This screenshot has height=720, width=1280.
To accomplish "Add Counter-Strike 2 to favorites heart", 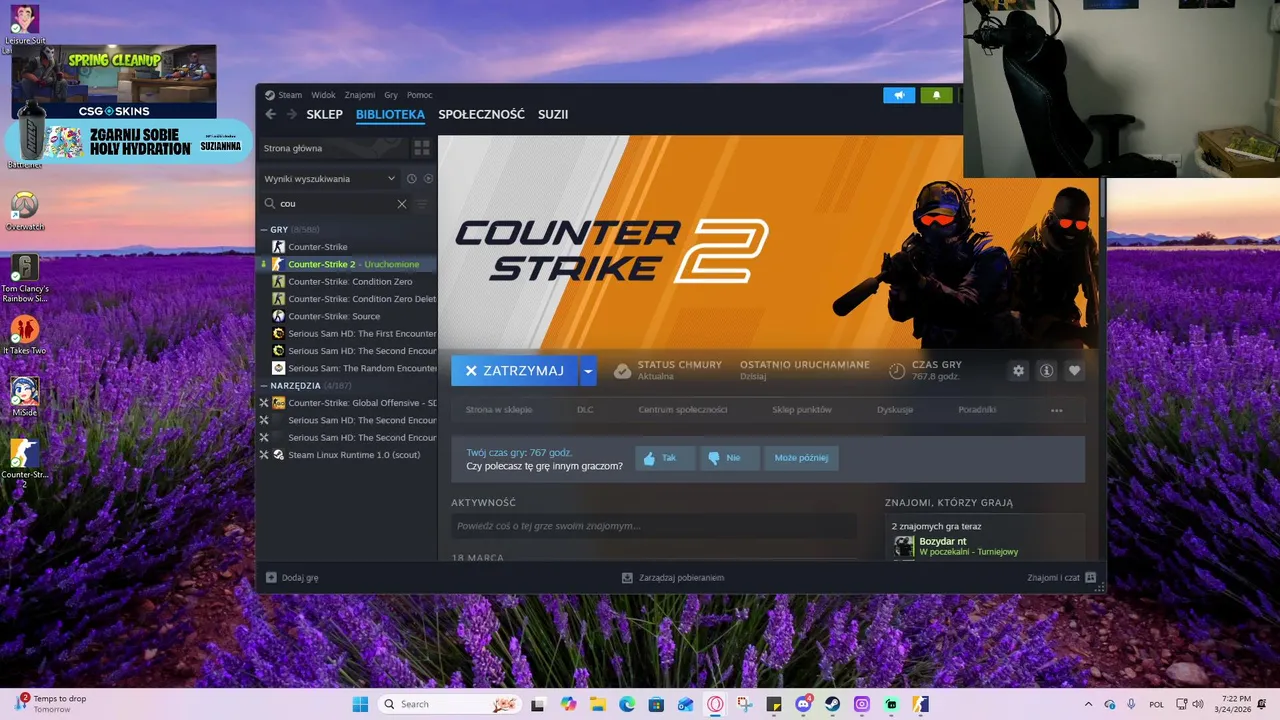I will [1074, 371].
